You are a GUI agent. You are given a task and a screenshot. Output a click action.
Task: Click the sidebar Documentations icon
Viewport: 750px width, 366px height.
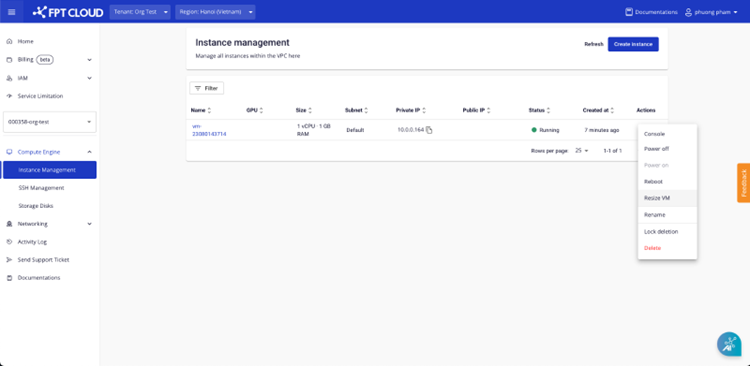click(9, 278)
